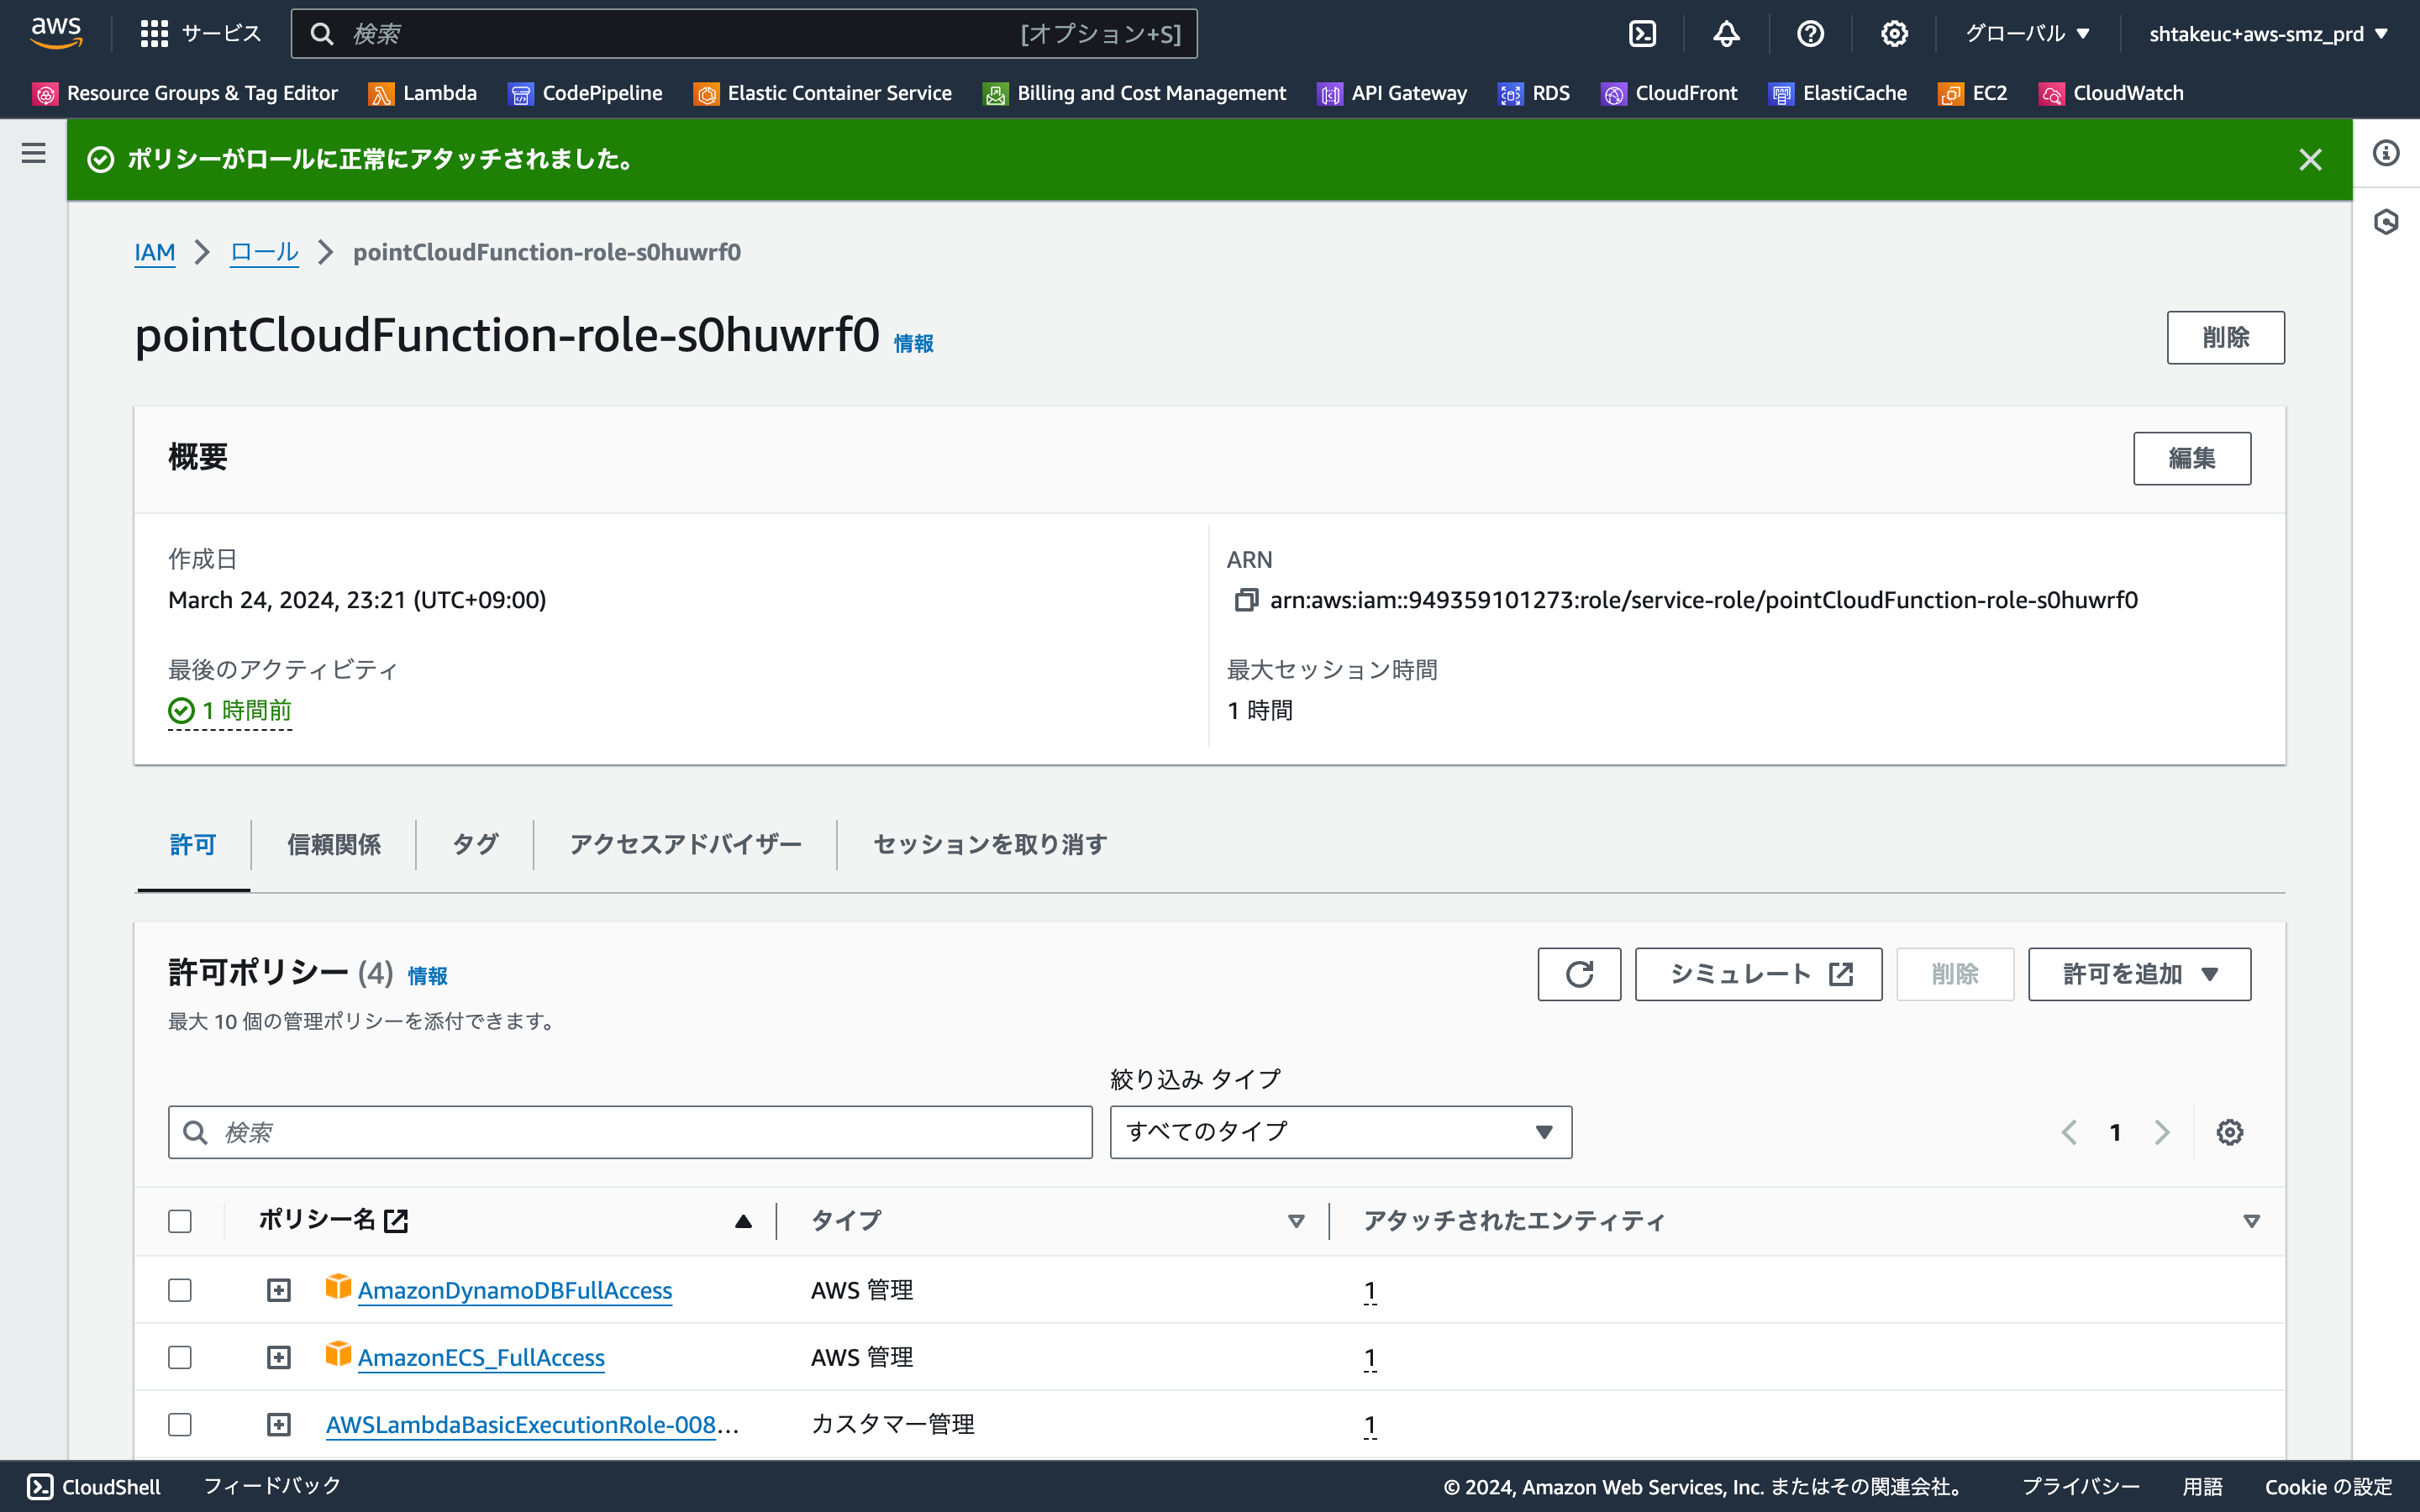Open the notifications bell icon
This screenshot has height=1512, width=2420.
click(x=1726, y=34)
